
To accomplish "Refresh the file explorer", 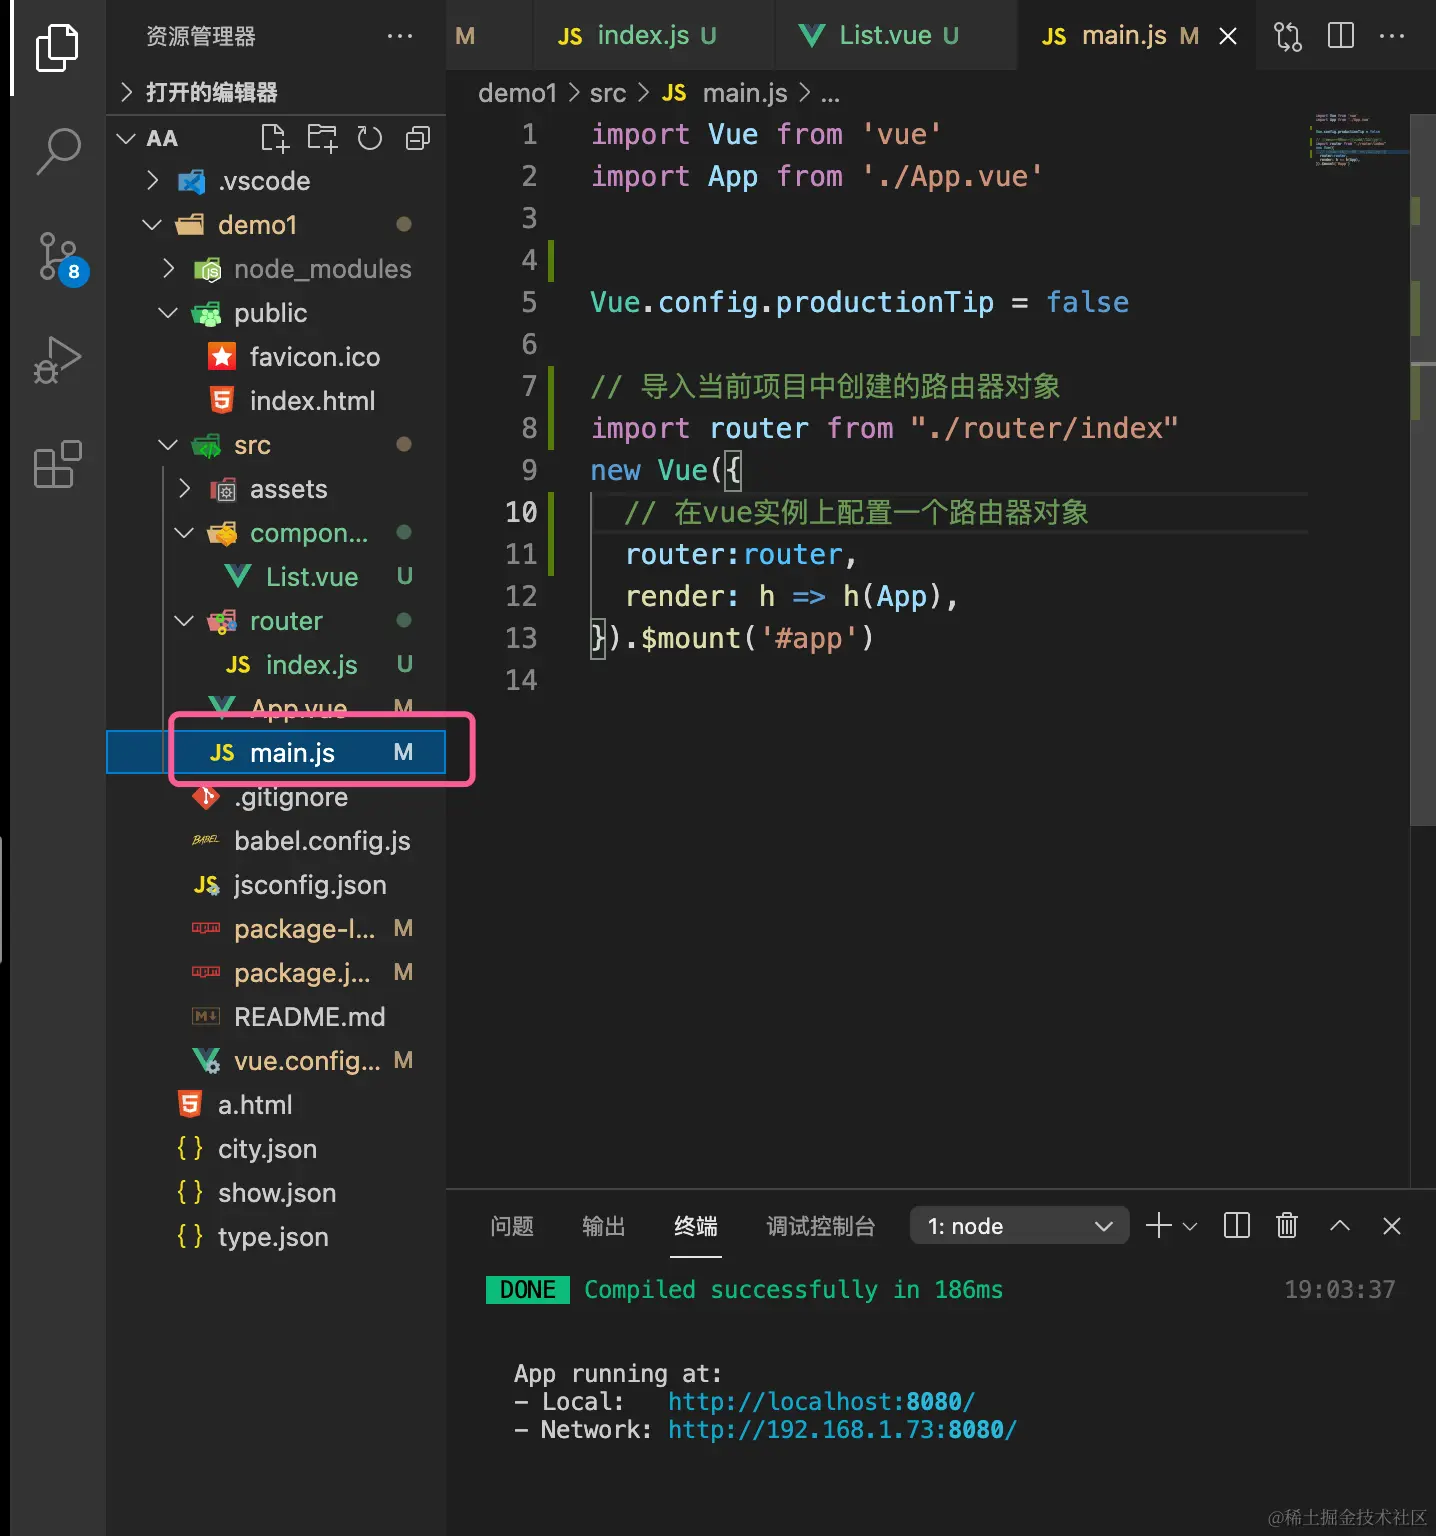I will tap(370, 138).
